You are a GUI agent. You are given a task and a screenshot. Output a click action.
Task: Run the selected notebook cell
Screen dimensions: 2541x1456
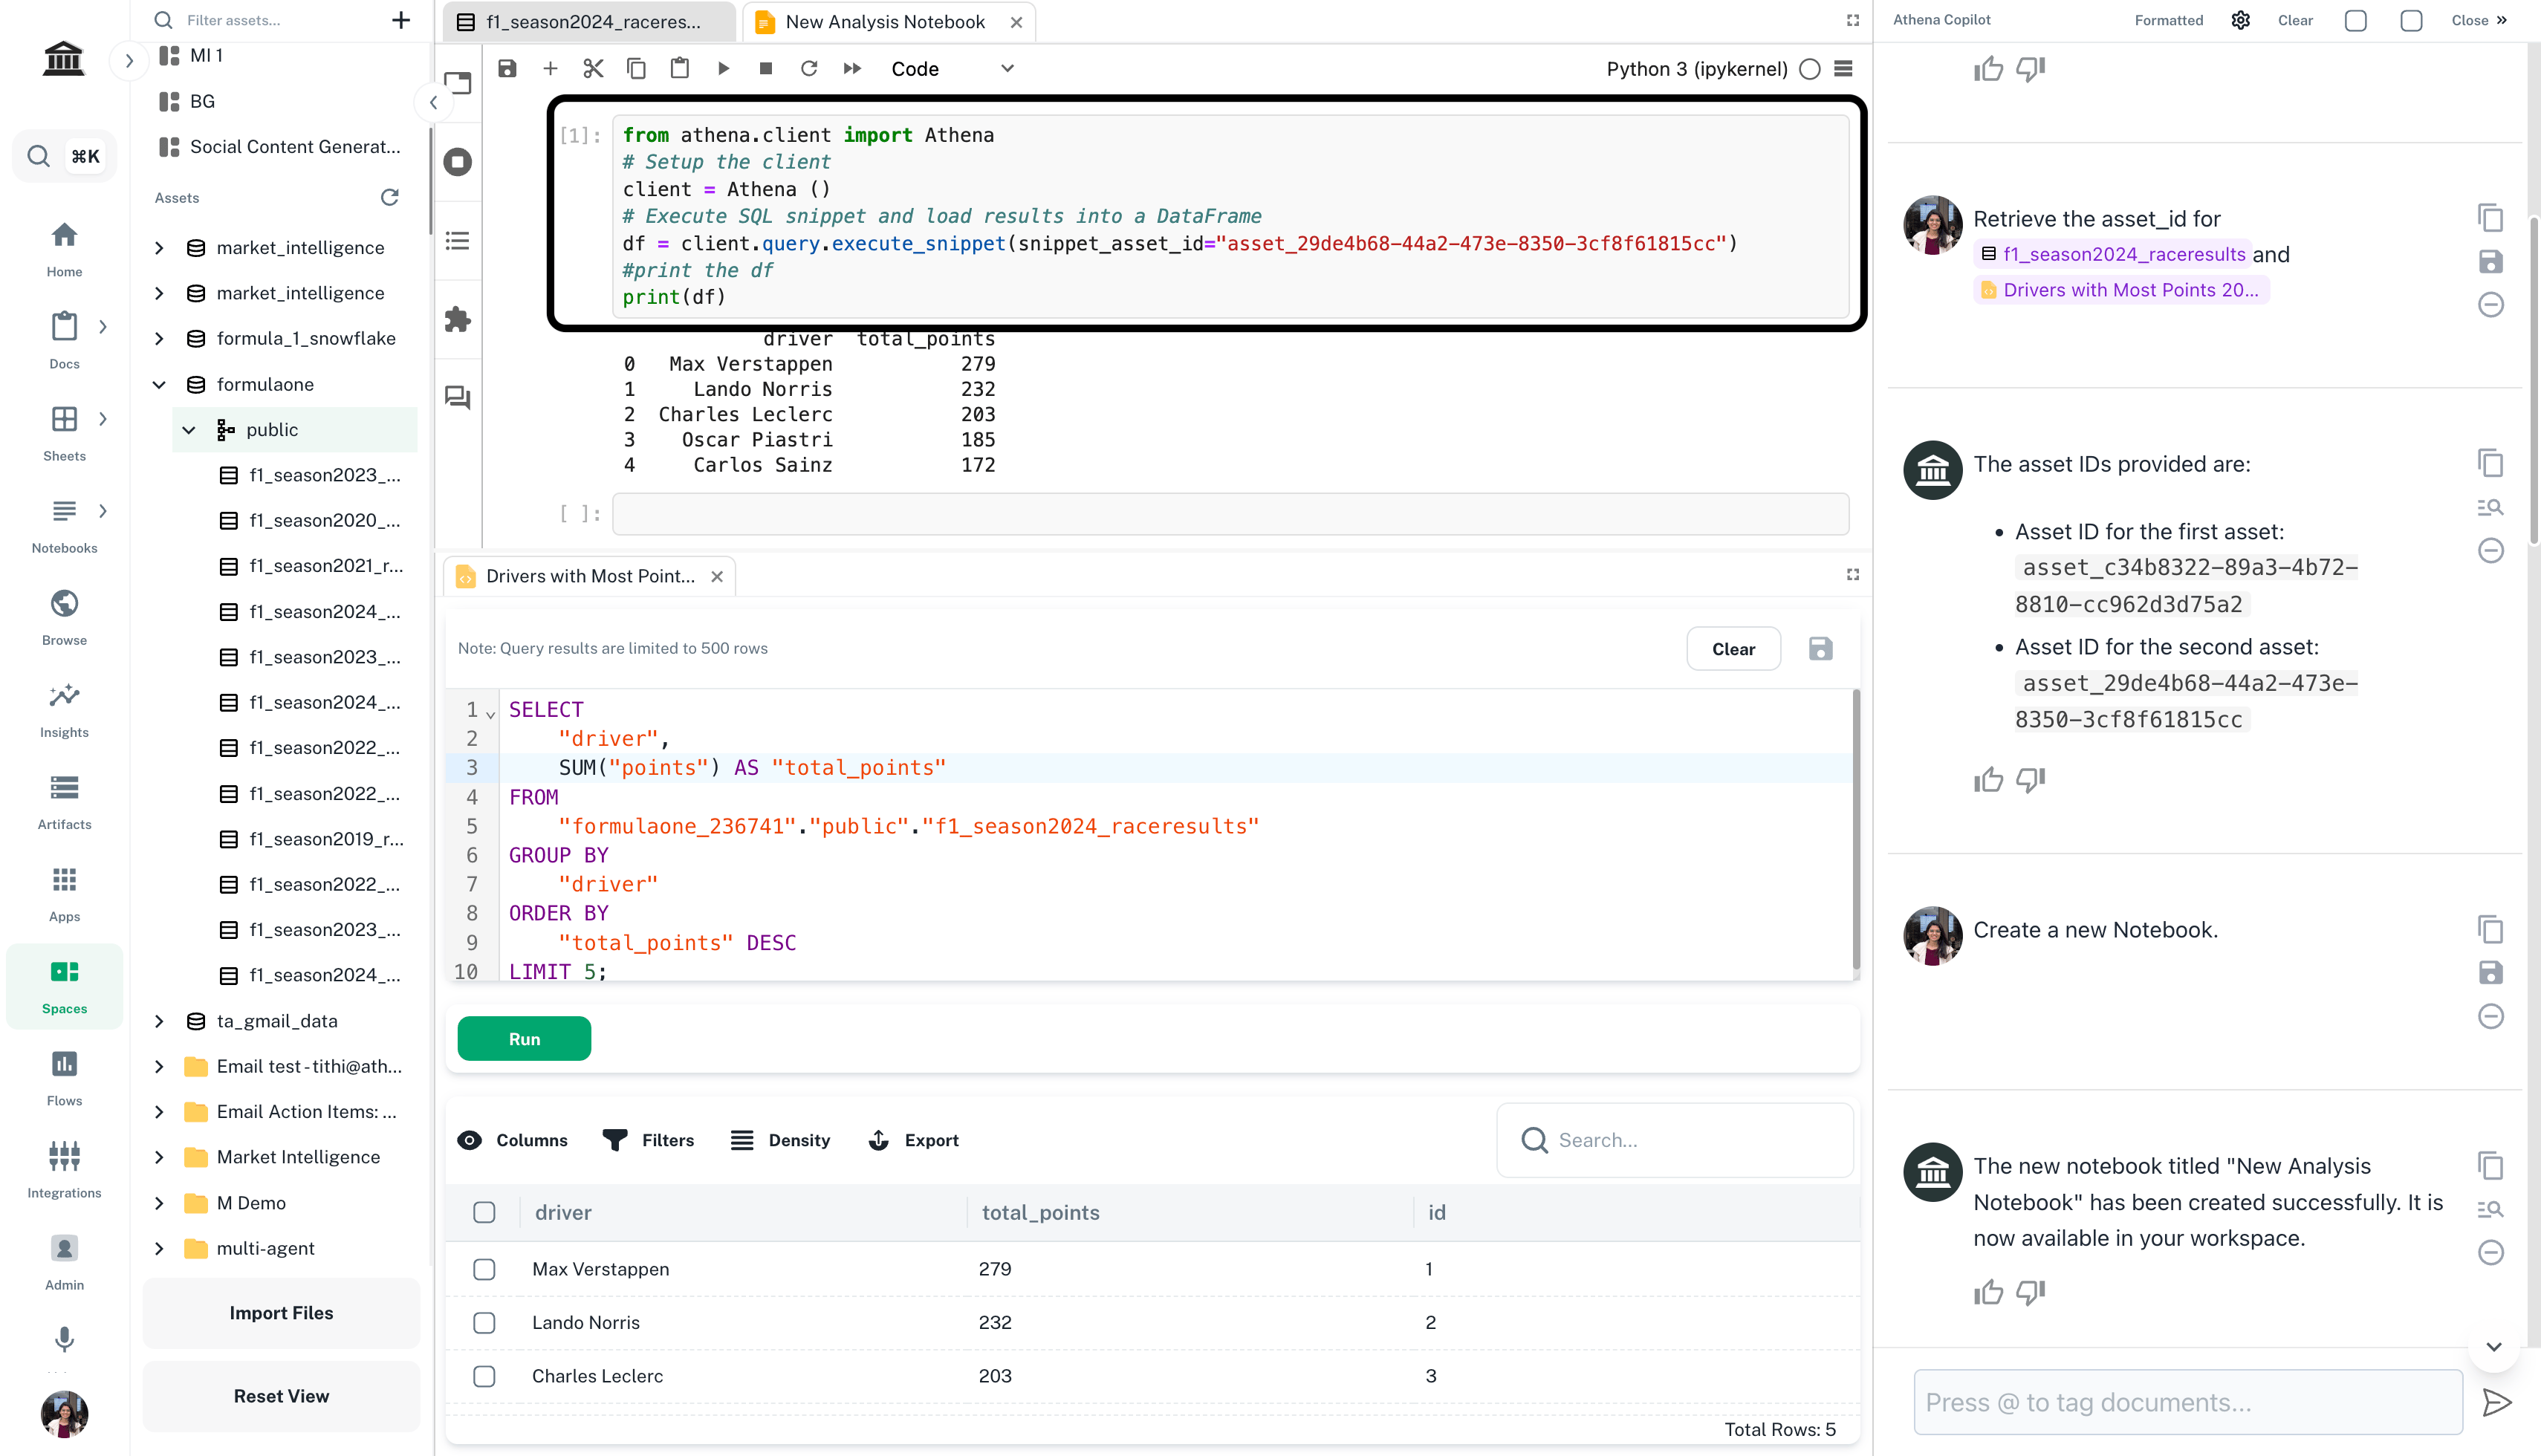pos(723,68)
